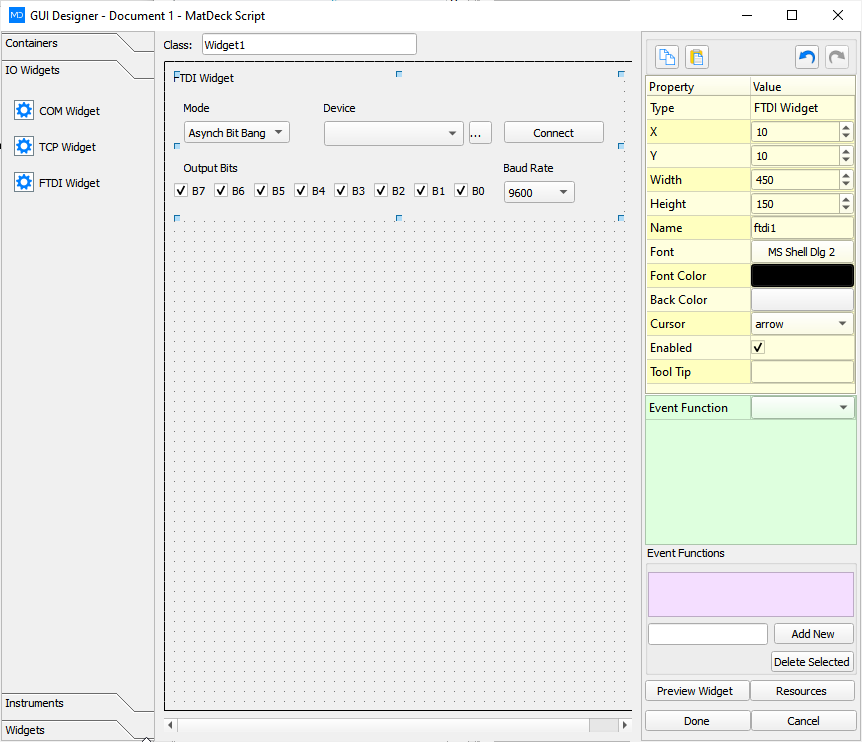Viewport: 862px width, 742px height.
Task: Open the Cursor dropdown set to arrow
Action: (x=802, y=323)
